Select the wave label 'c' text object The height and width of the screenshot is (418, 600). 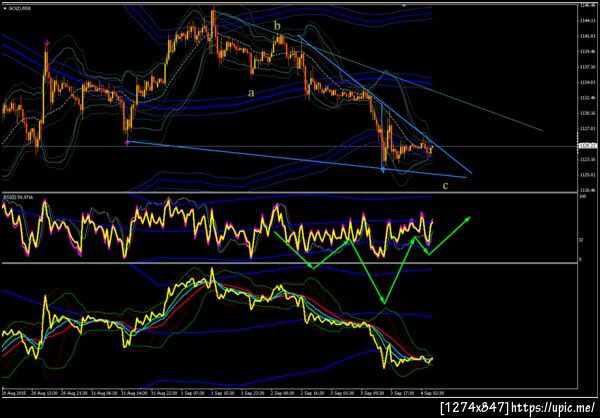click(x=445, y=186)
